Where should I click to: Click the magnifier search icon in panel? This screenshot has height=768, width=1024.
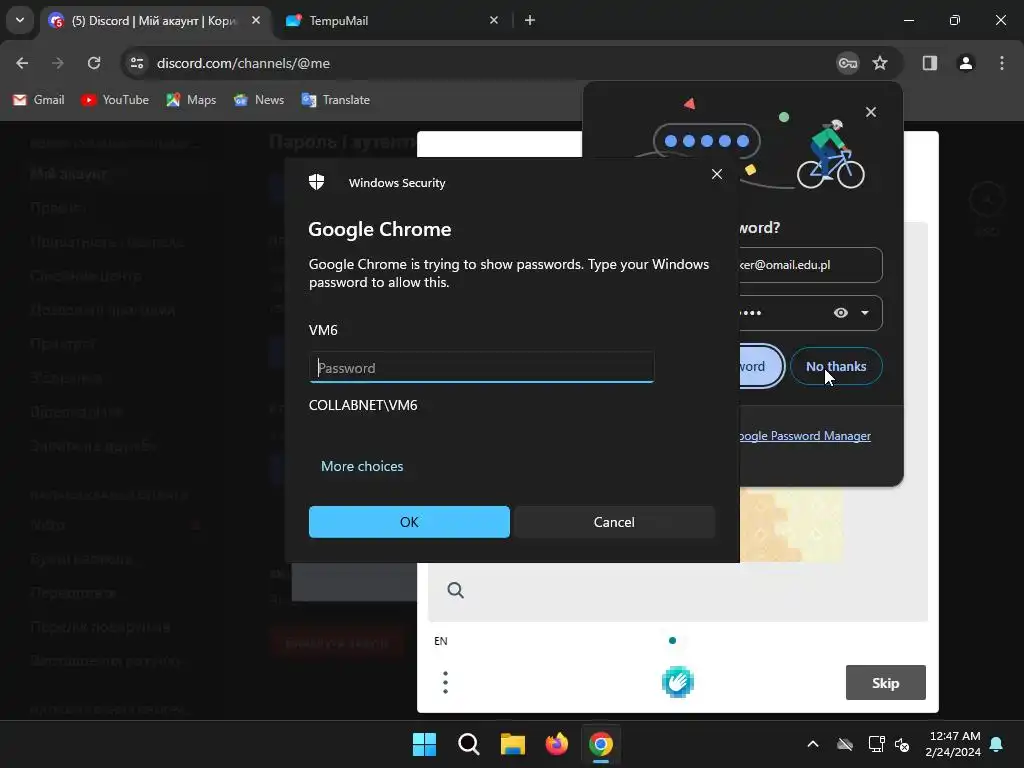455,590
